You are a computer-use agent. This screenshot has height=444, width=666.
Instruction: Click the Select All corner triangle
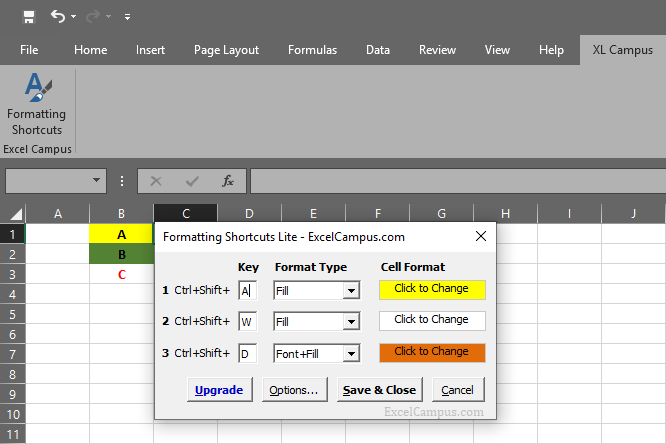[x=16, y=214]
